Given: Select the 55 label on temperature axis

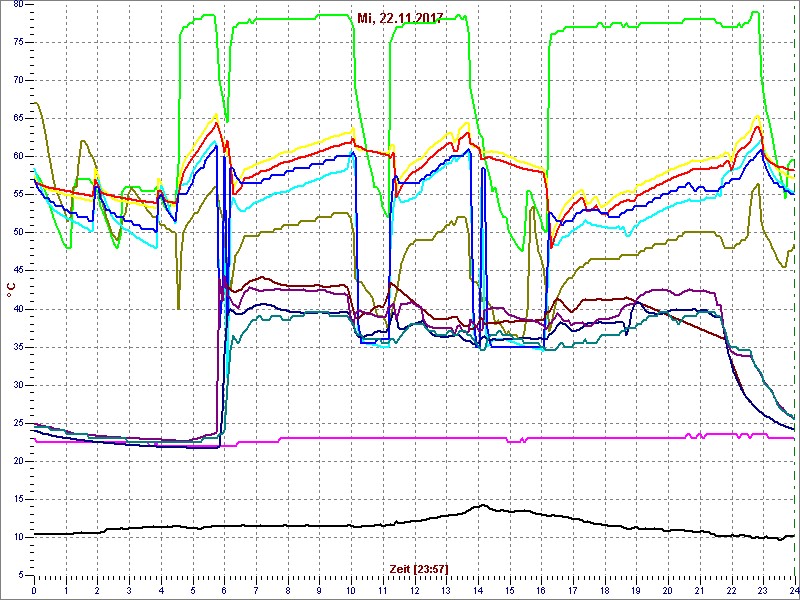Looking at the screenshot, I should point(17,195).
